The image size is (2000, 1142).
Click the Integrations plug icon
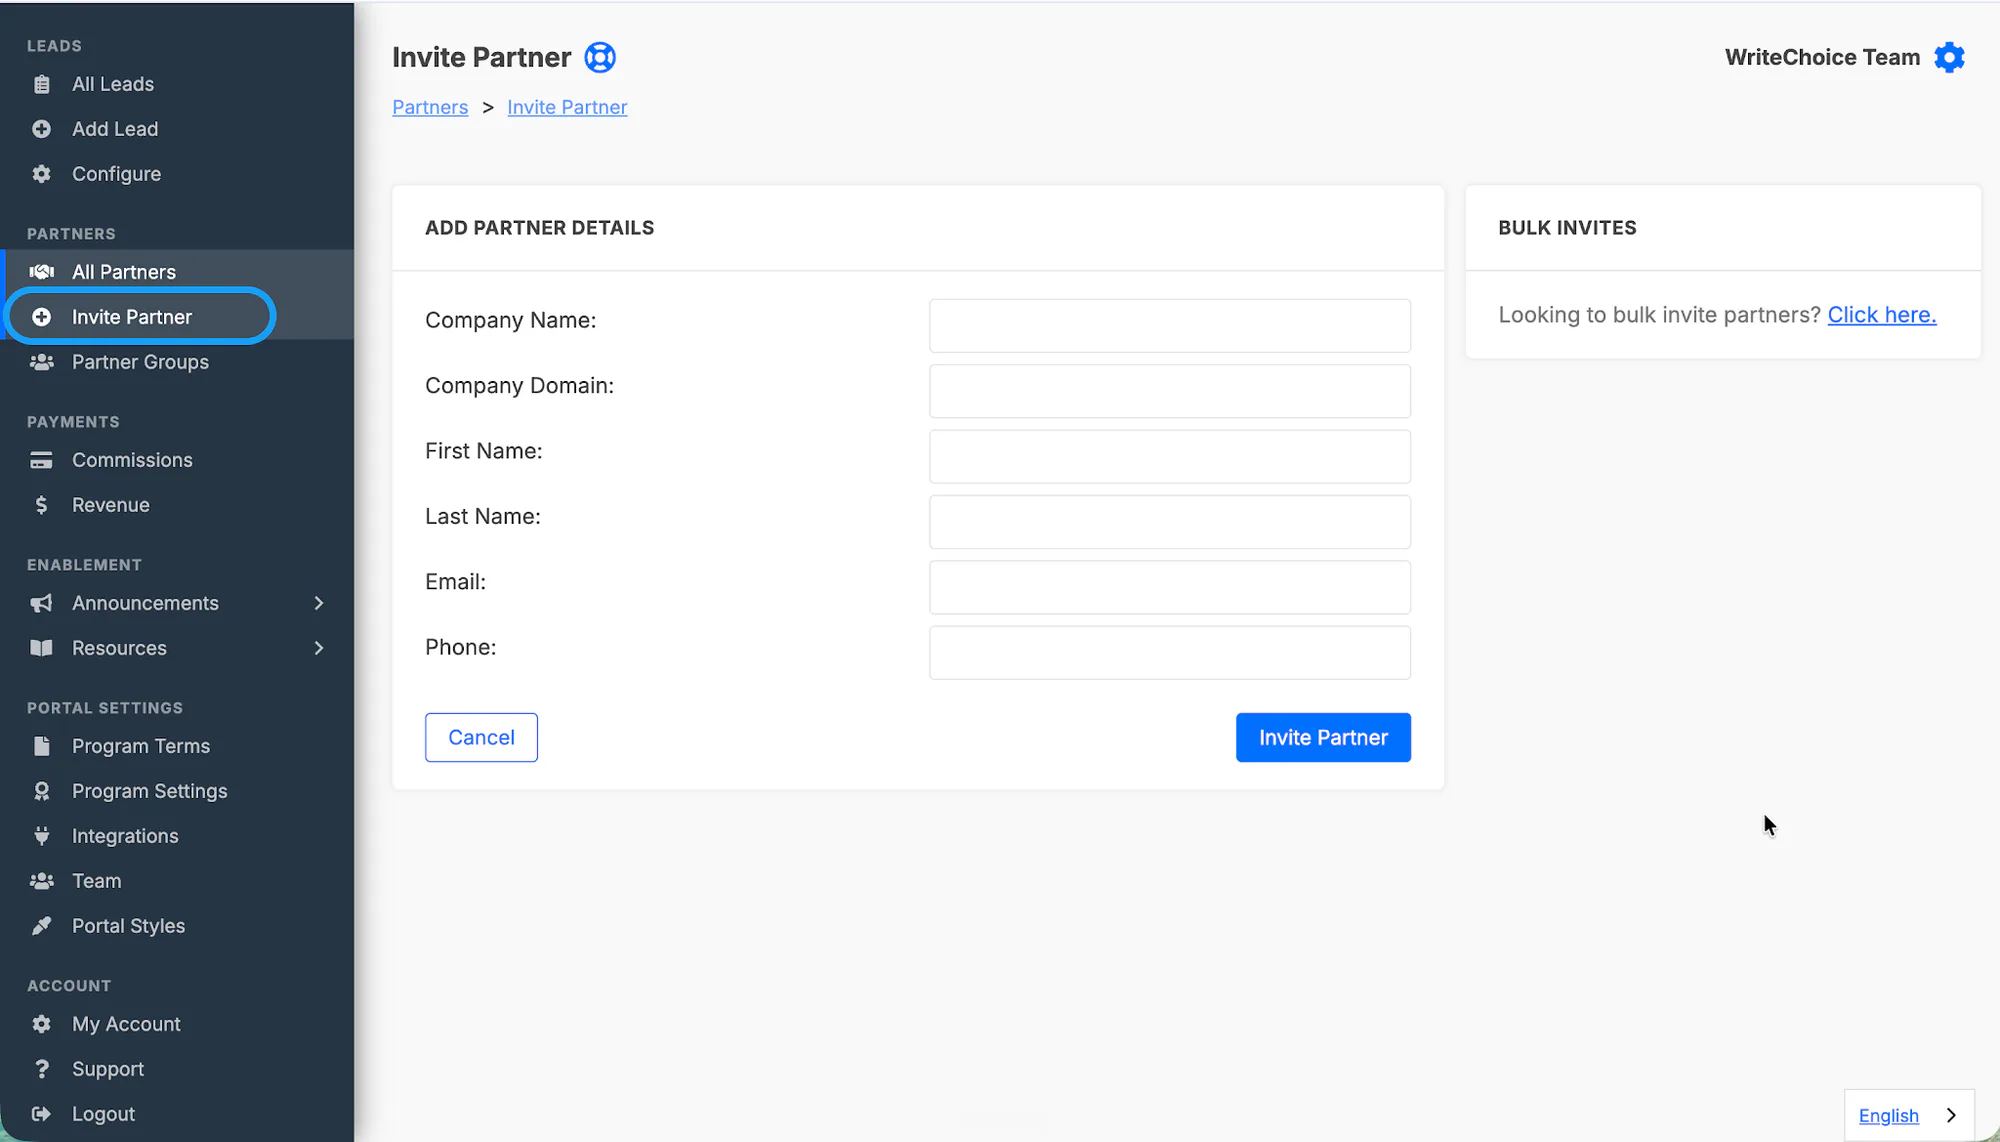(41, 836)
